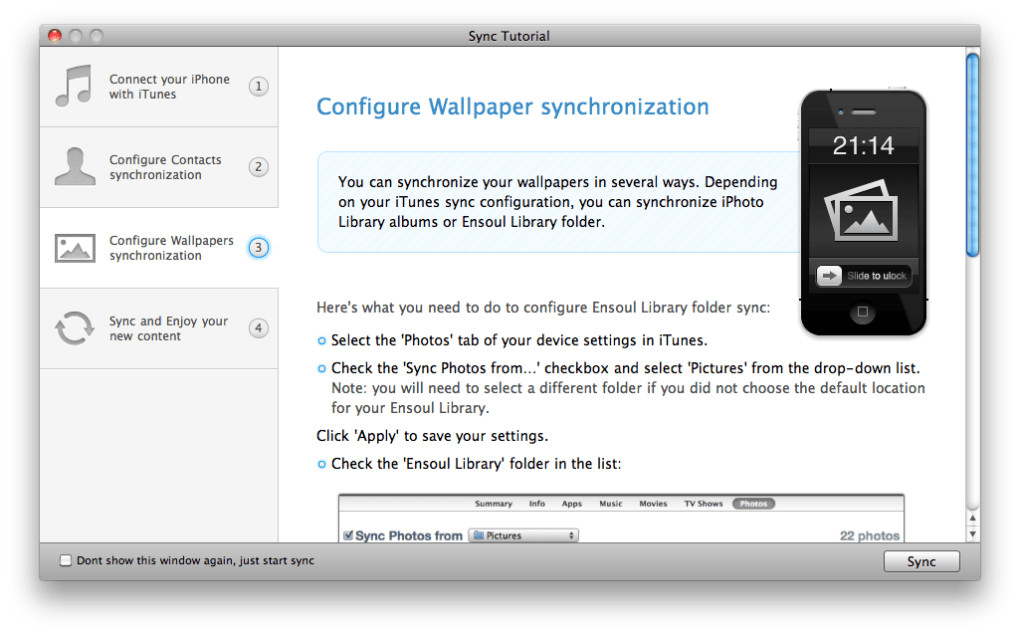Image resolution: width=1020 pixels, height=635 pixels.
Task: Click the Movies tab in the iTunes image
Action: coord(653,504)
